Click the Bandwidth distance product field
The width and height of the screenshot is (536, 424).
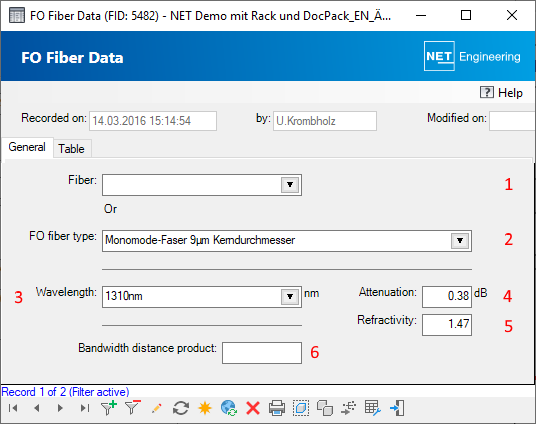click(x=262, y=353)
